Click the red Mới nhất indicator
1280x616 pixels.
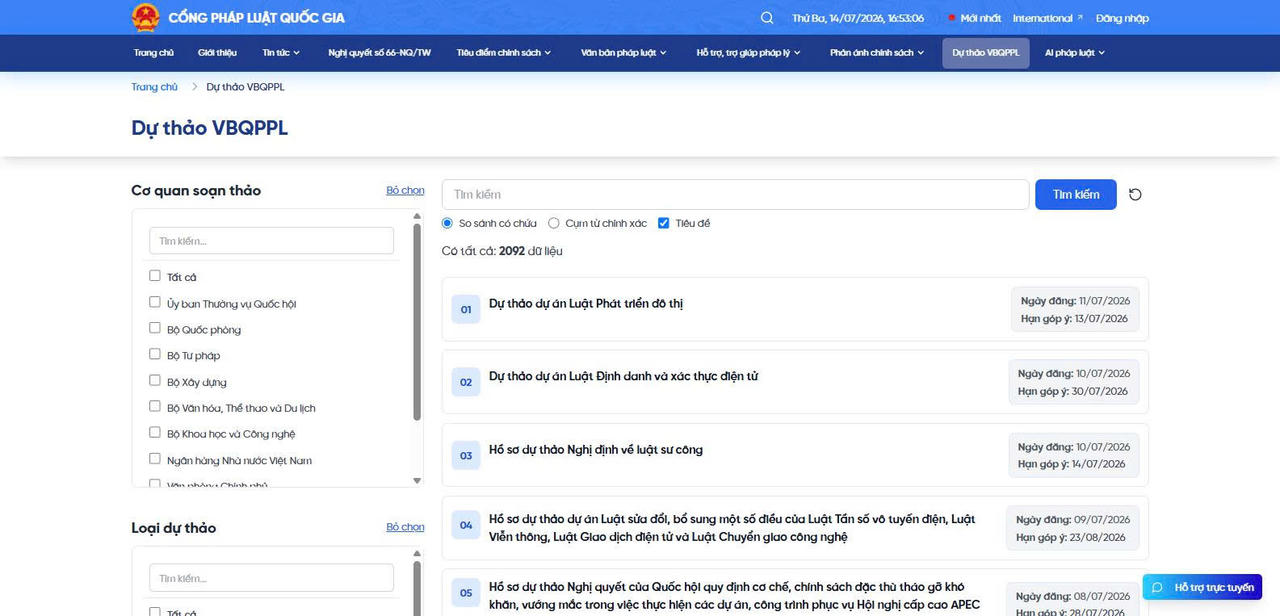pos(952,18)
